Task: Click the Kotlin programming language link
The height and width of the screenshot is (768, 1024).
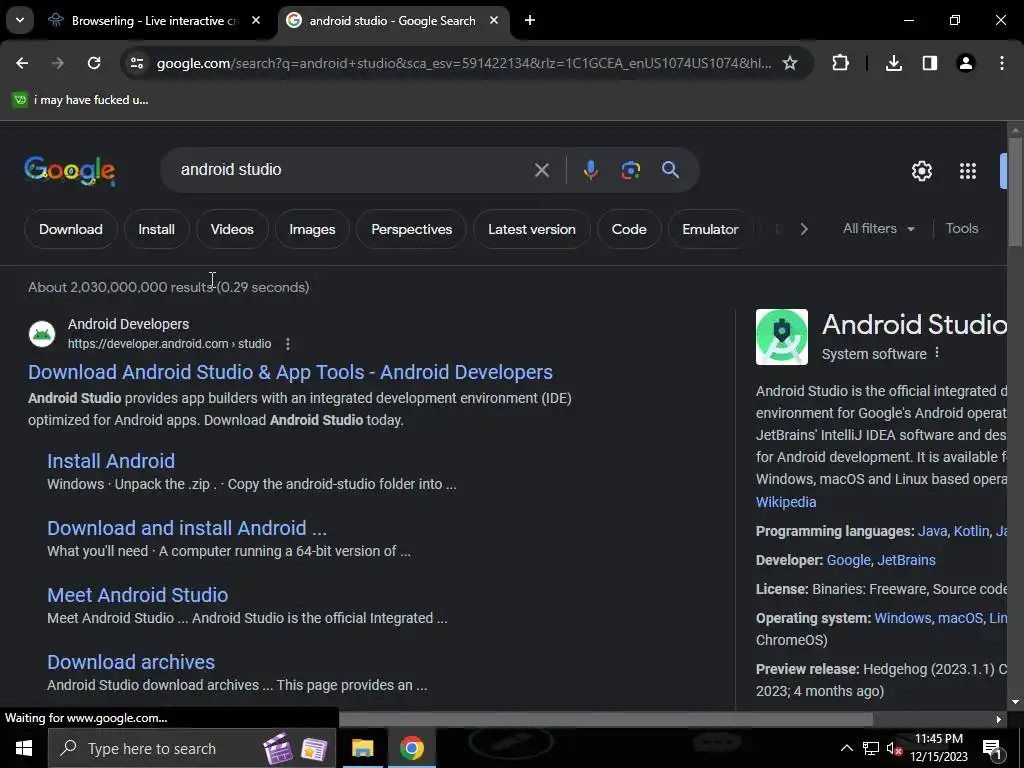Action: [x=971, y=531]
